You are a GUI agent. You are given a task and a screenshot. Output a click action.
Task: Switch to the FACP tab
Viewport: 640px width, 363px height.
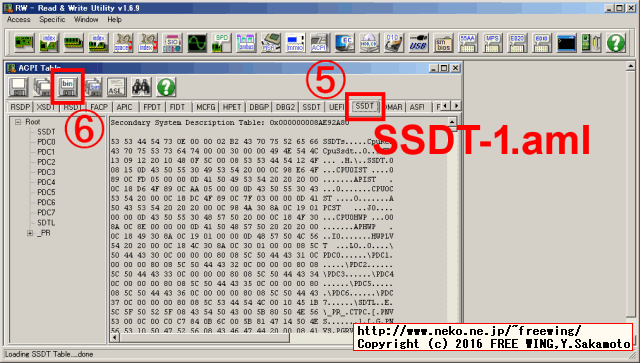pyautogui.click(x=99, y=107)
